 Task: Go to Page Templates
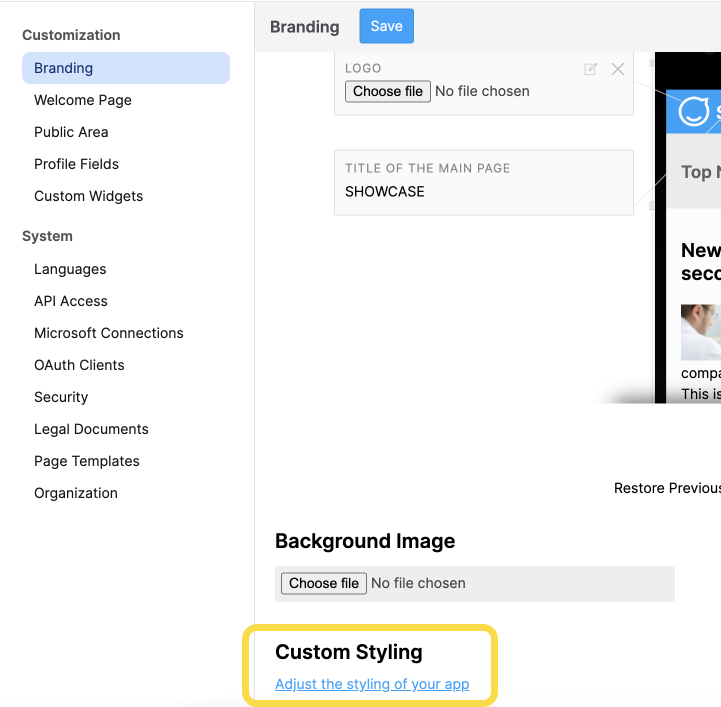(x=86, y=461)
